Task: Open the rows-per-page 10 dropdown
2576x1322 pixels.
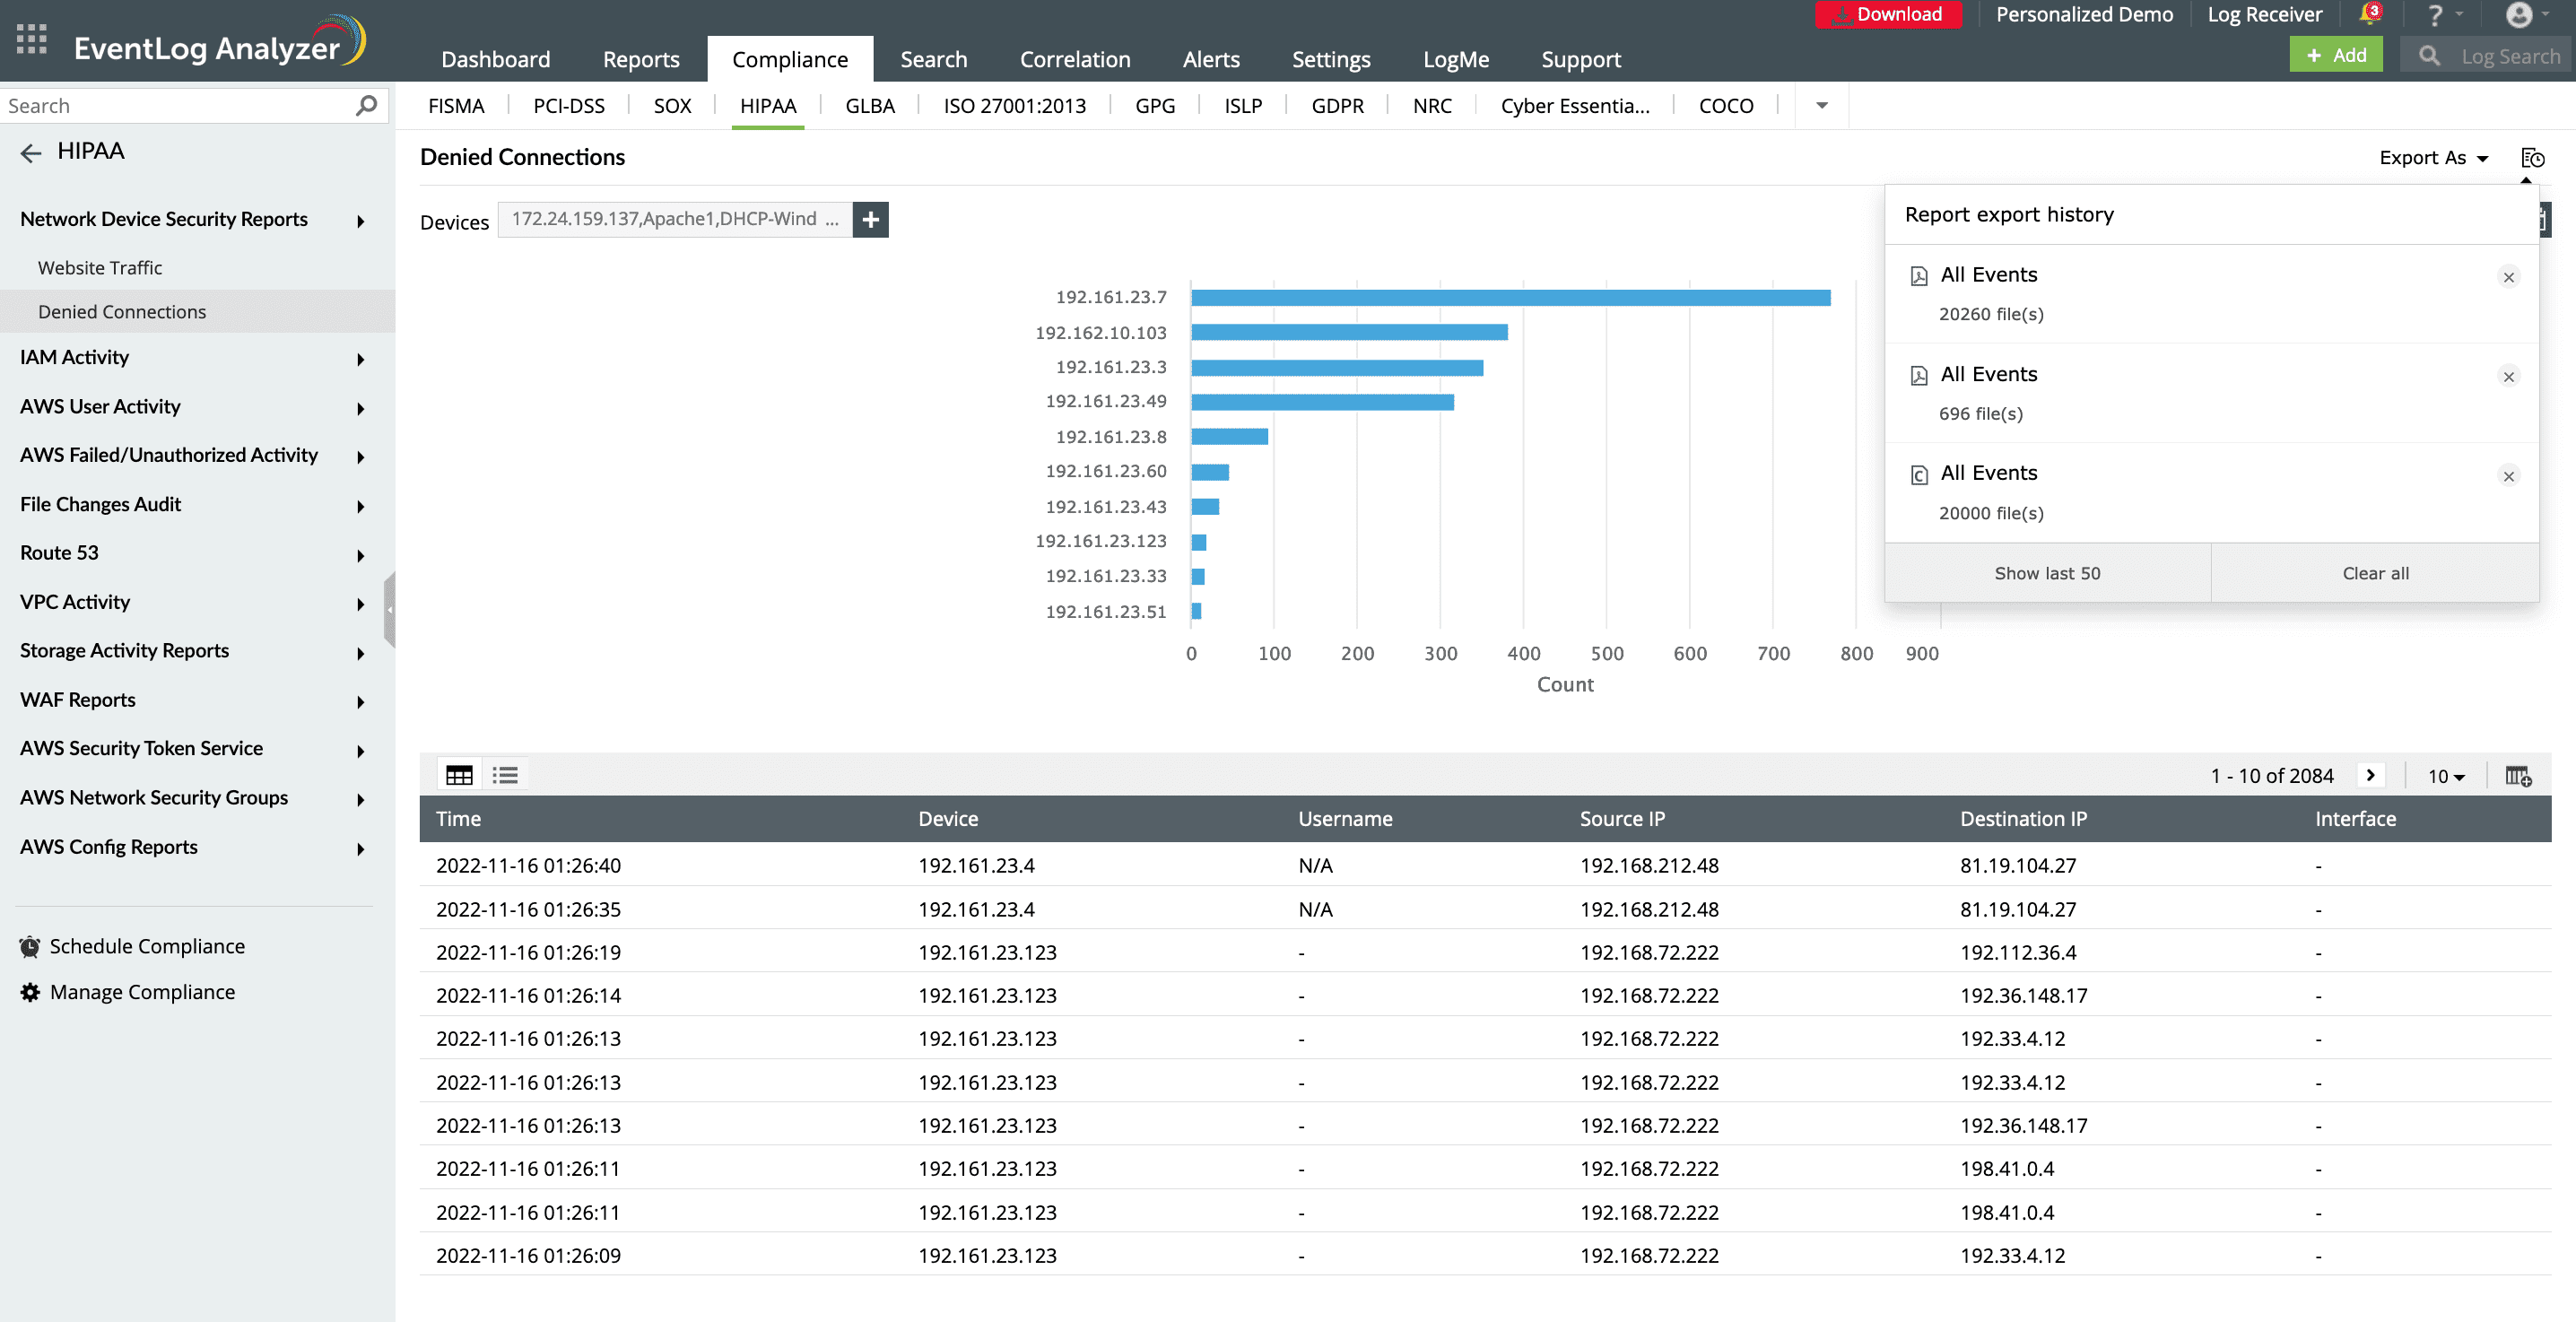Action: (2445, 776)
